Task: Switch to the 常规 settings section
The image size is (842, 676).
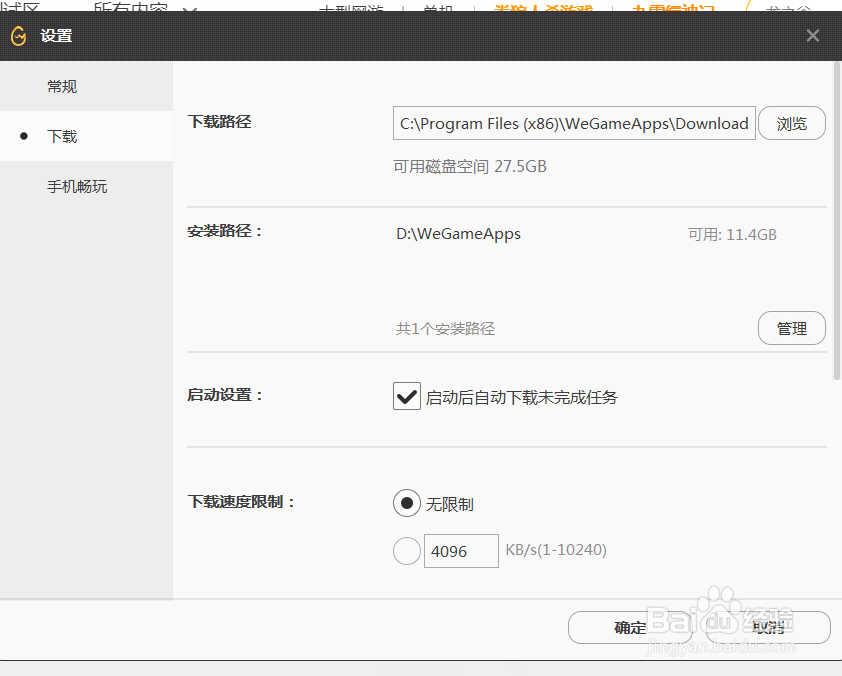Action: pyautogui.click(x=61, y=87)
